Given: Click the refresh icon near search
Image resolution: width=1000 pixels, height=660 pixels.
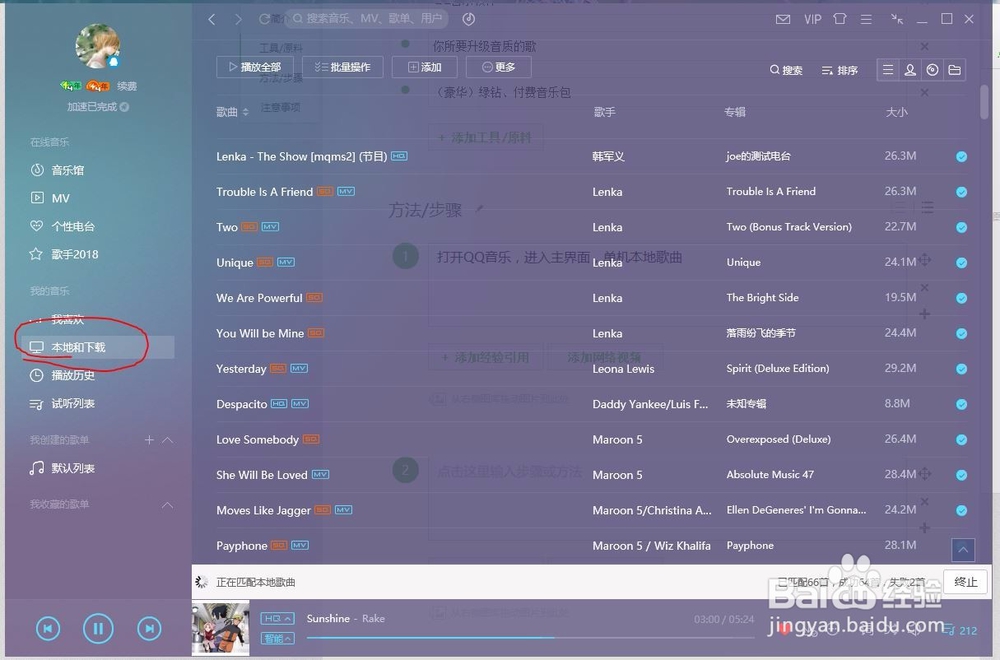Looking at the screenshot, I should pyautogui.click(x=264, y=19).
